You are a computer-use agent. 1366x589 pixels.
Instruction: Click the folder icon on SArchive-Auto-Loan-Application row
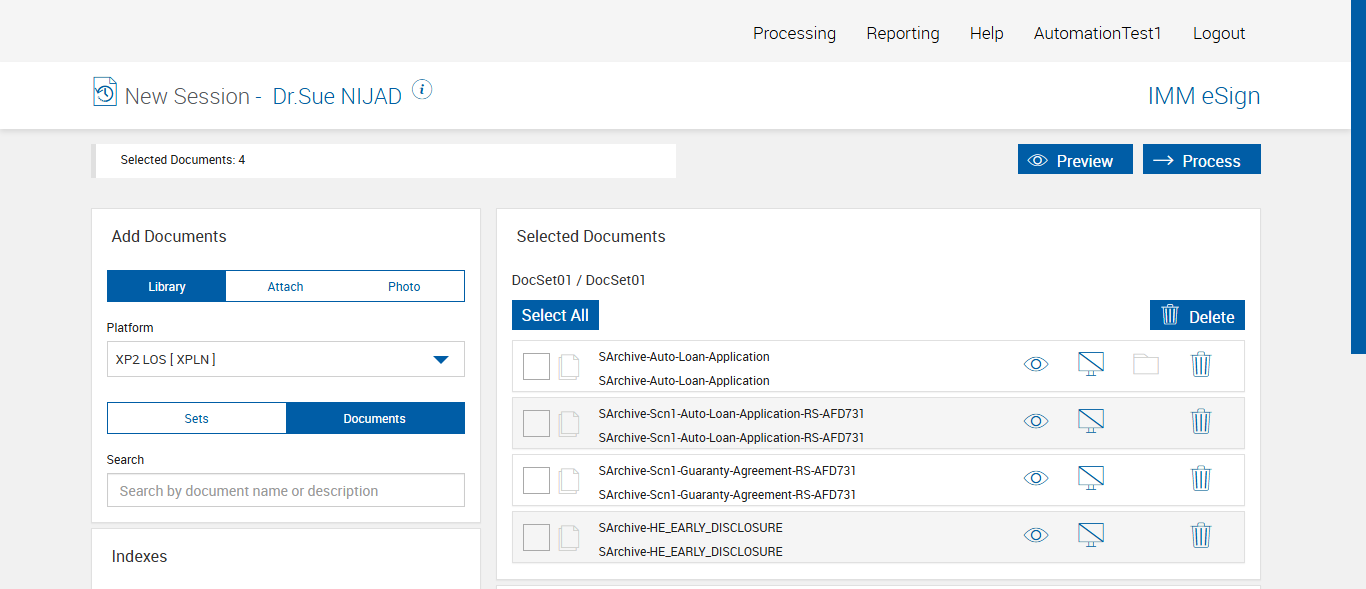pos(1146,364)
